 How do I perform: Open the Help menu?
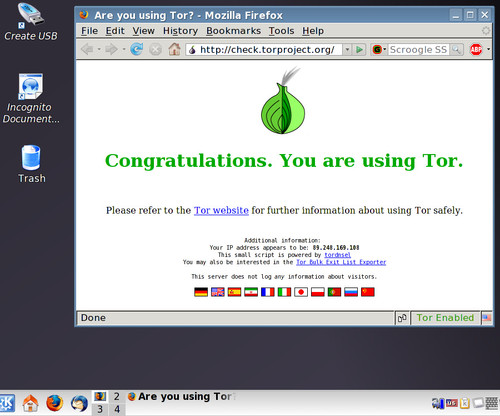[x=313, y=31]
